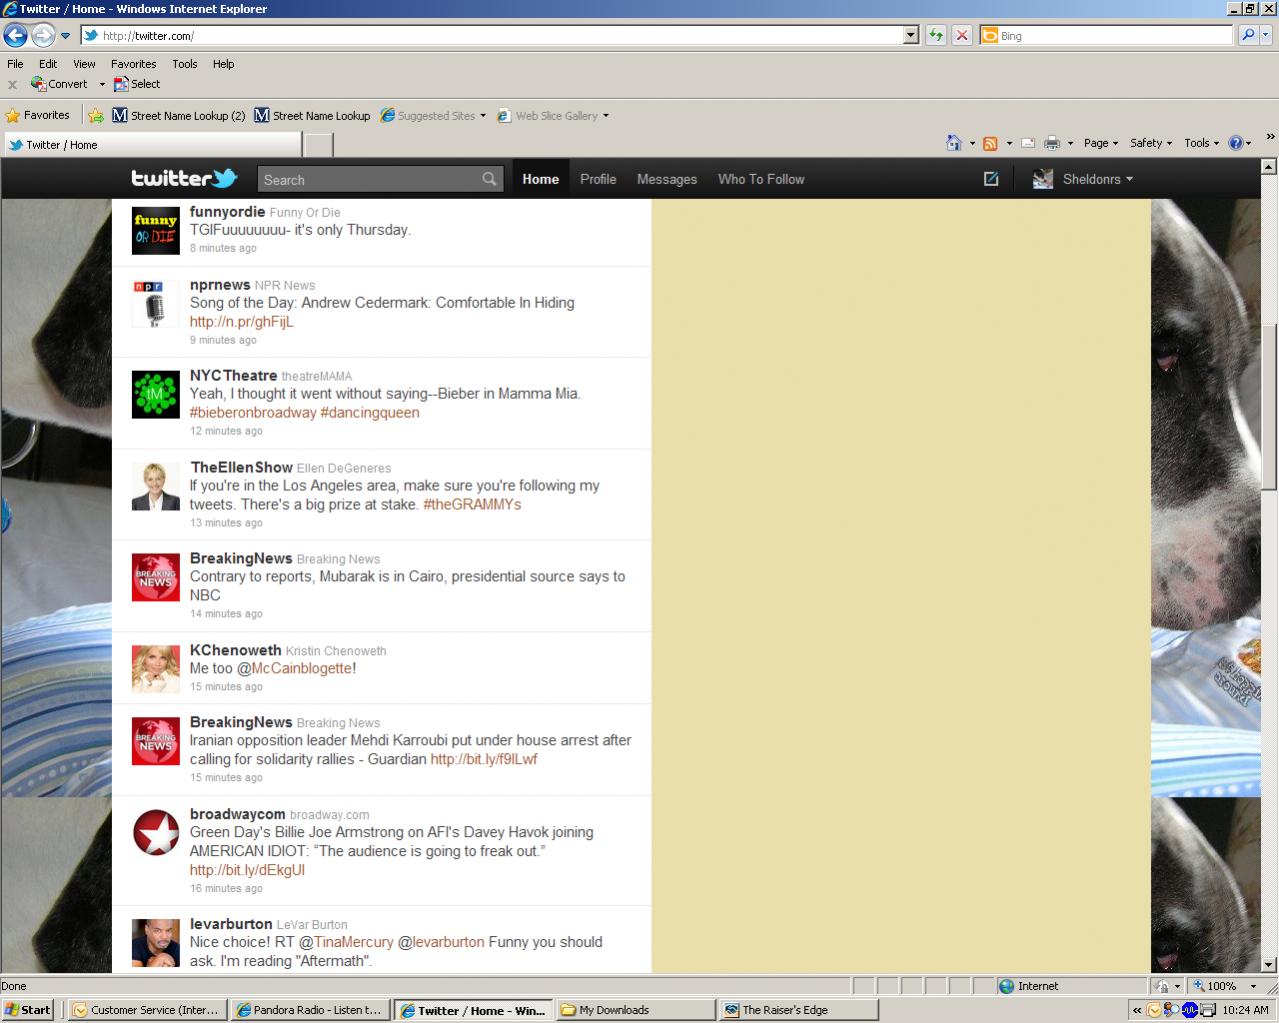
Task: Click the twitter.com address bar
Action: [492, 36]
